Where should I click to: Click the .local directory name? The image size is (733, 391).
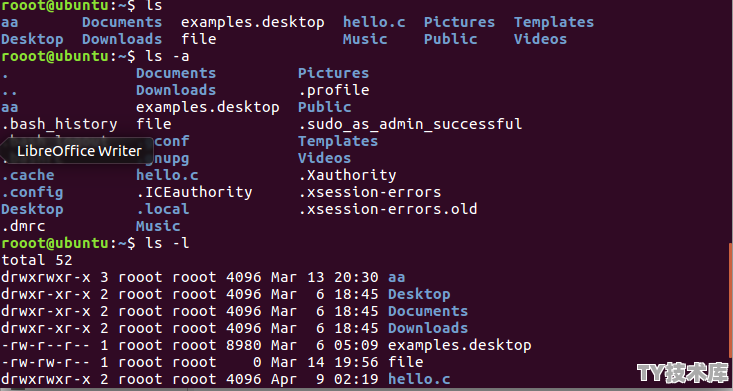coord(163,209)
